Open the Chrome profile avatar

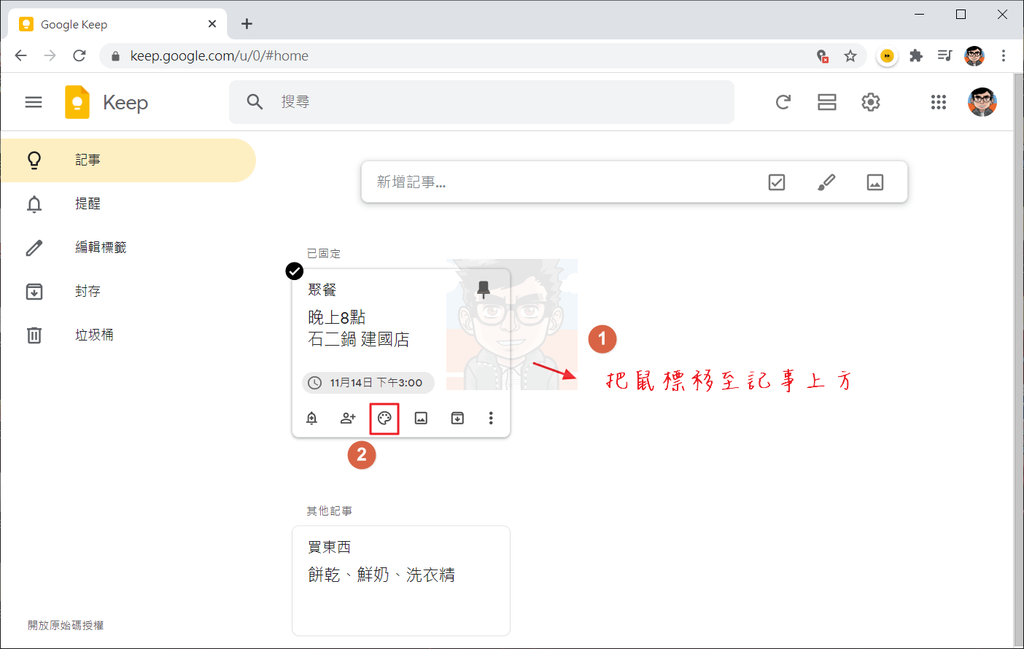pos(974,55)
